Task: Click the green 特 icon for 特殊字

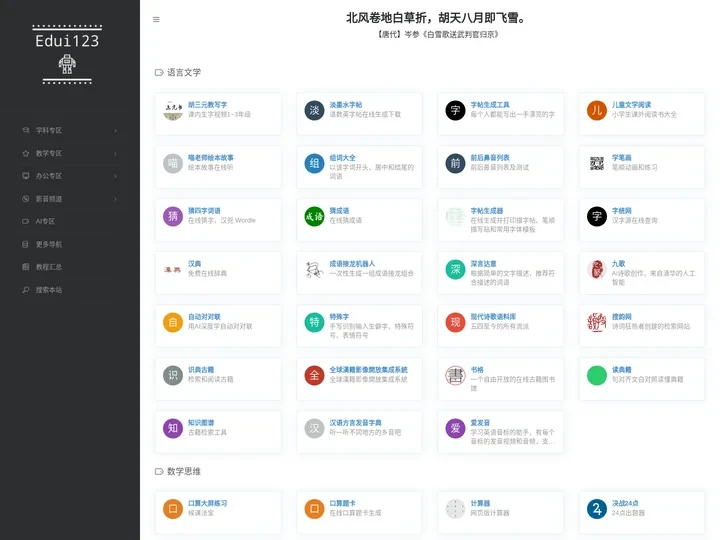Action: coord(314,322)
